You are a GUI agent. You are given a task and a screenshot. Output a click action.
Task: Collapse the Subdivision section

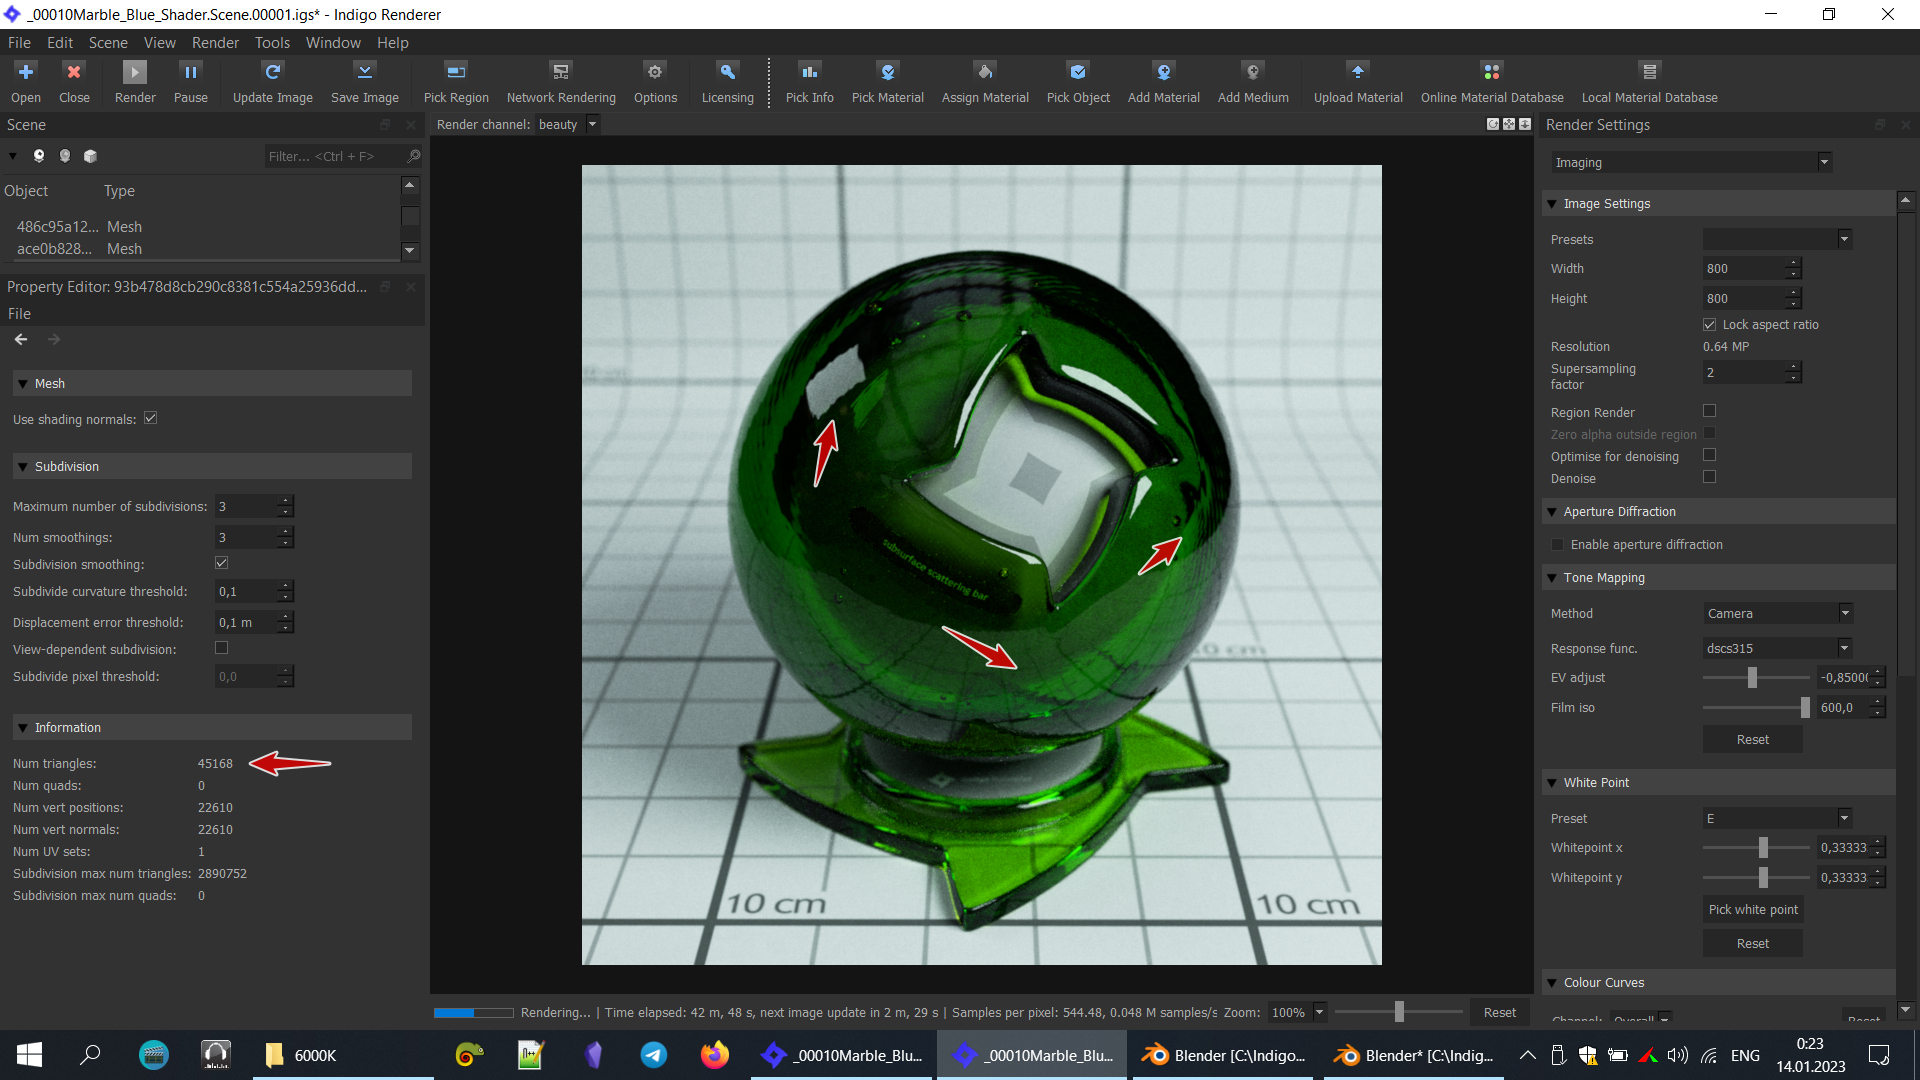coord(23,467)
